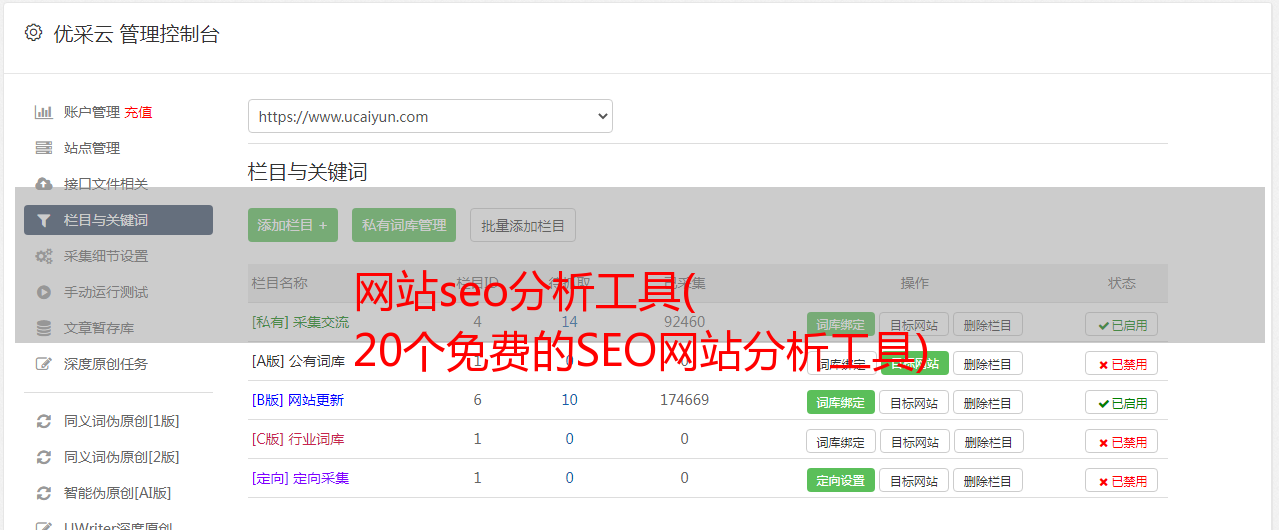Click 删除栏目 in the 网站更新 row
This screenshot has width=1279, height=530.
pyautogui.click(x=988, y=402)
